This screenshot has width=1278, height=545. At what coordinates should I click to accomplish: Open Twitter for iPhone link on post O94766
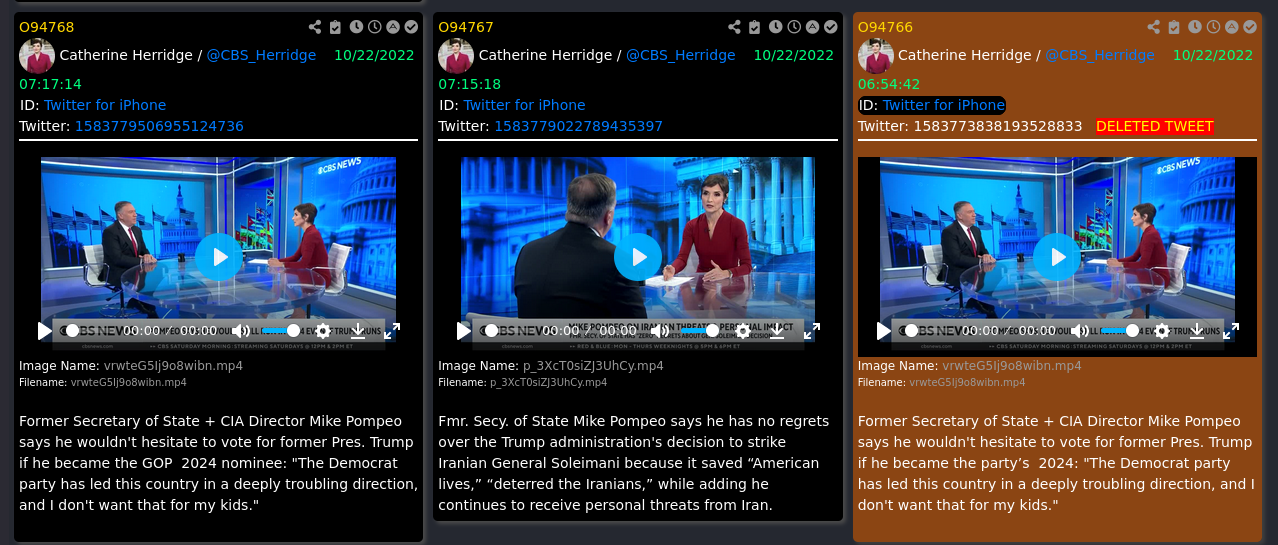tap(944, 105)
